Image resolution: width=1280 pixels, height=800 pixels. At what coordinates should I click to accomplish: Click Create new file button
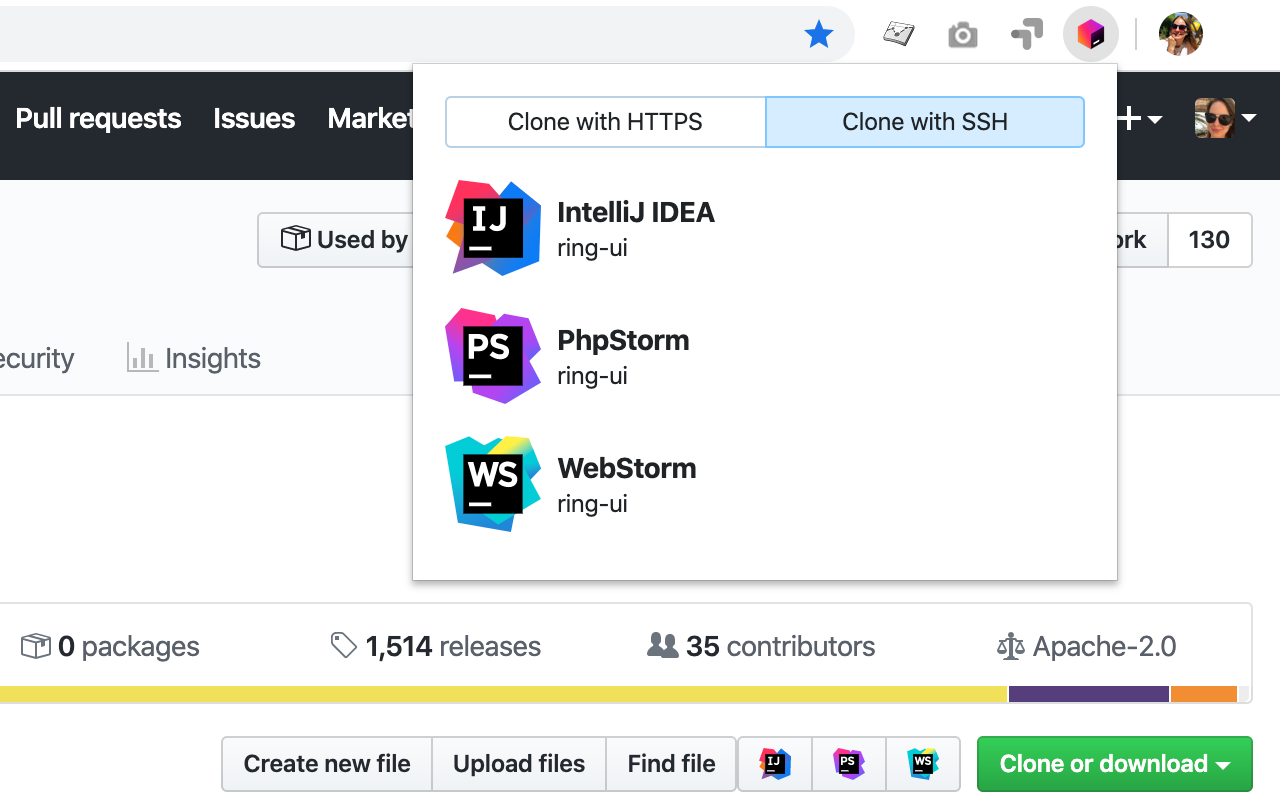point(327,764)
